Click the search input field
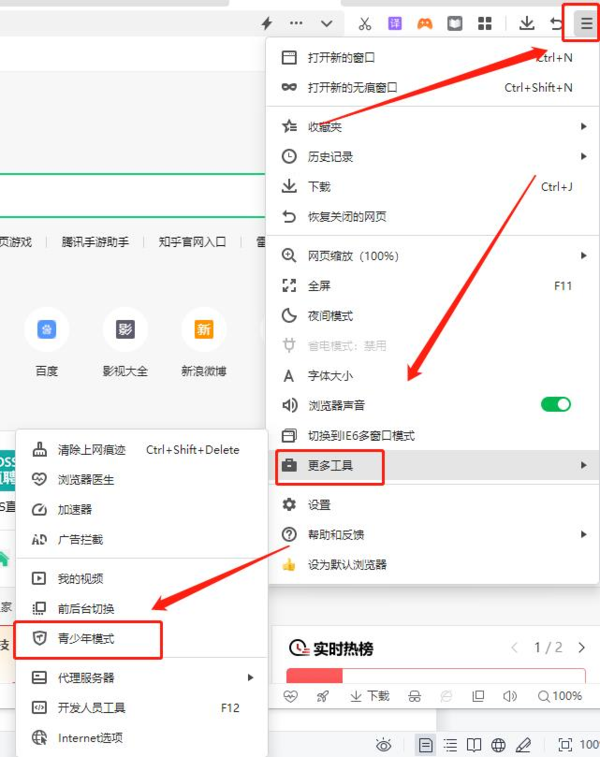Viewport: 600px width, 757px height. [132, 196]
